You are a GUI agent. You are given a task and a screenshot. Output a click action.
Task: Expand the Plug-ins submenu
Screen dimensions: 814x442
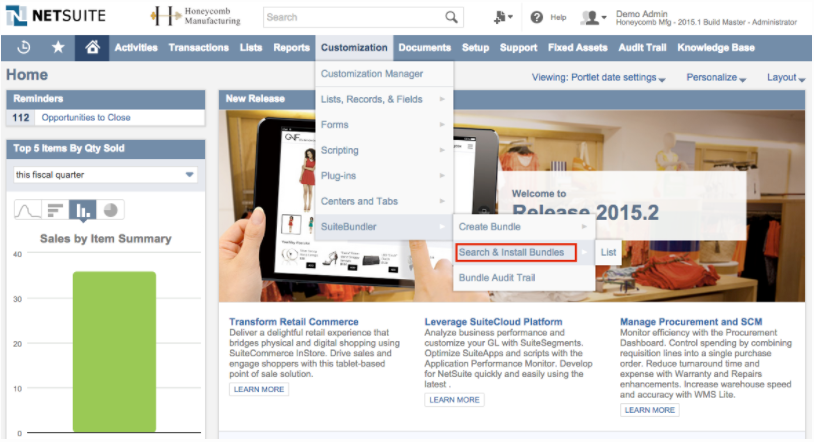point(384,176)
